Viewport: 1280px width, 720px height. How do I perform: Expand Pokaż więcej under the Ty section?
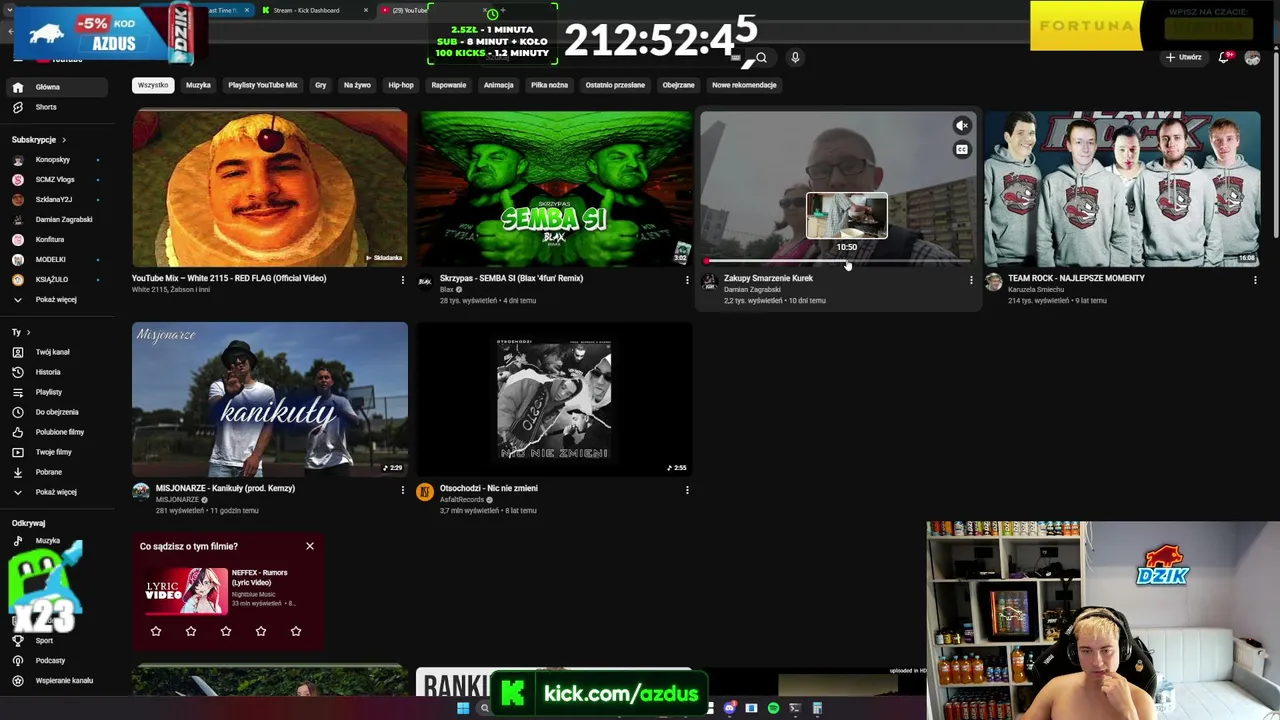click(x=55, y=492)
